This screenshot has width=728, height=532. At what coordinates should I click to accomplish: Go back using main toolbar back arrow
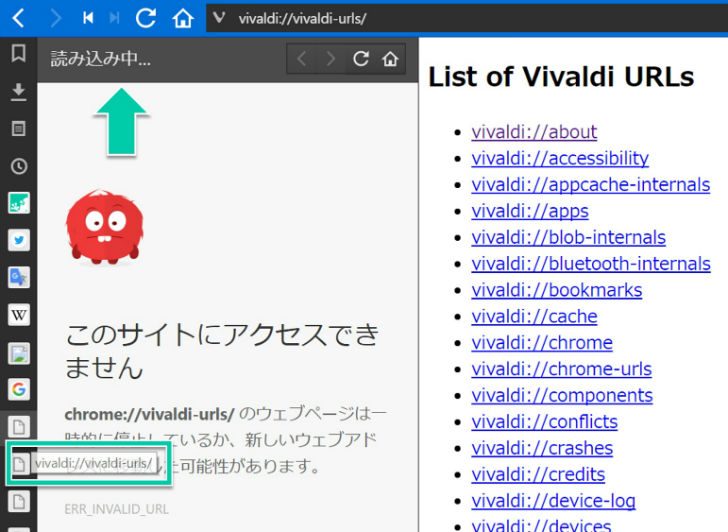pyautogui.click(x=19, y=19)
